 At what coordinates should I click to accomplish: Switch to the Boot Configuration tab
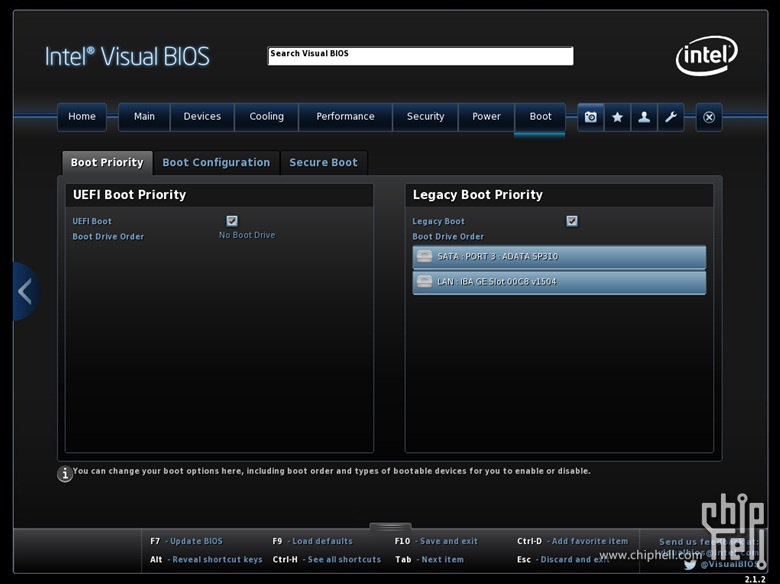click(x=216, y=163)
